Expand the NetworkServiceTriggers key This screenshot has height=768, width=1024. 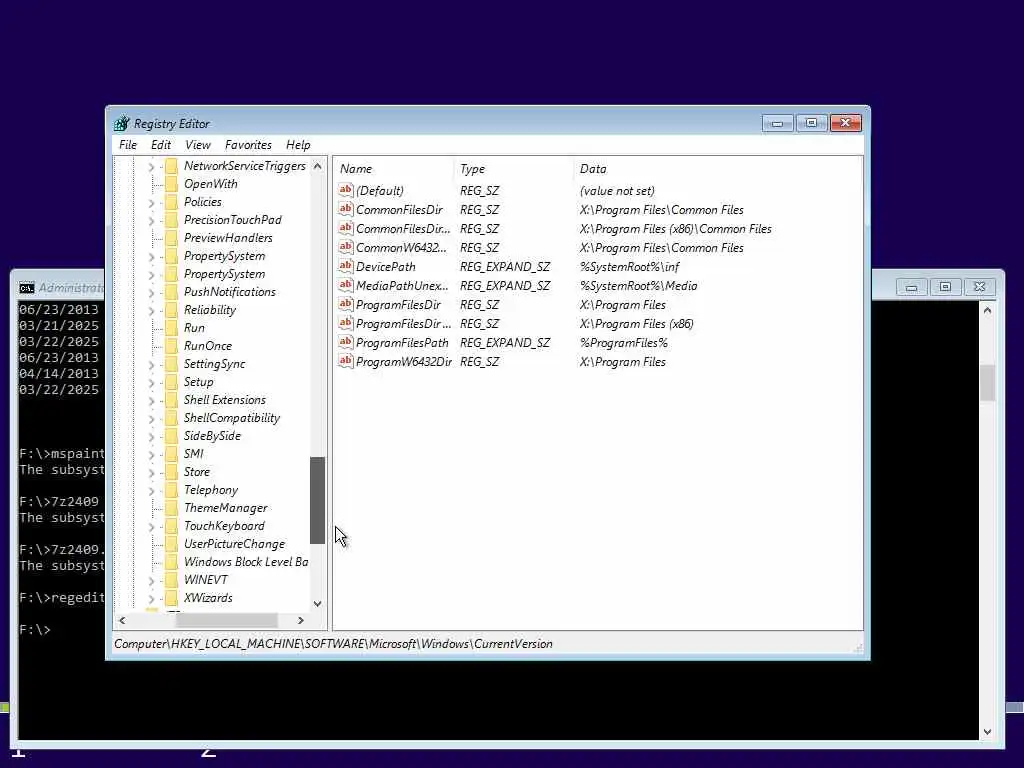point(152,167)
